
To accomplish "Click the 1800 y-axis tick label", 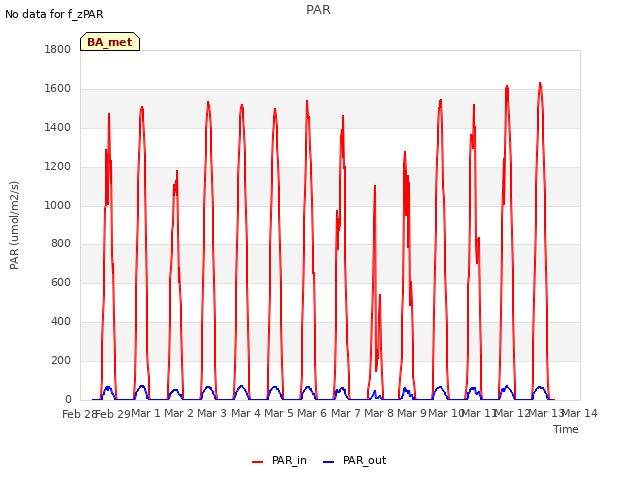I will click(58, 49).
